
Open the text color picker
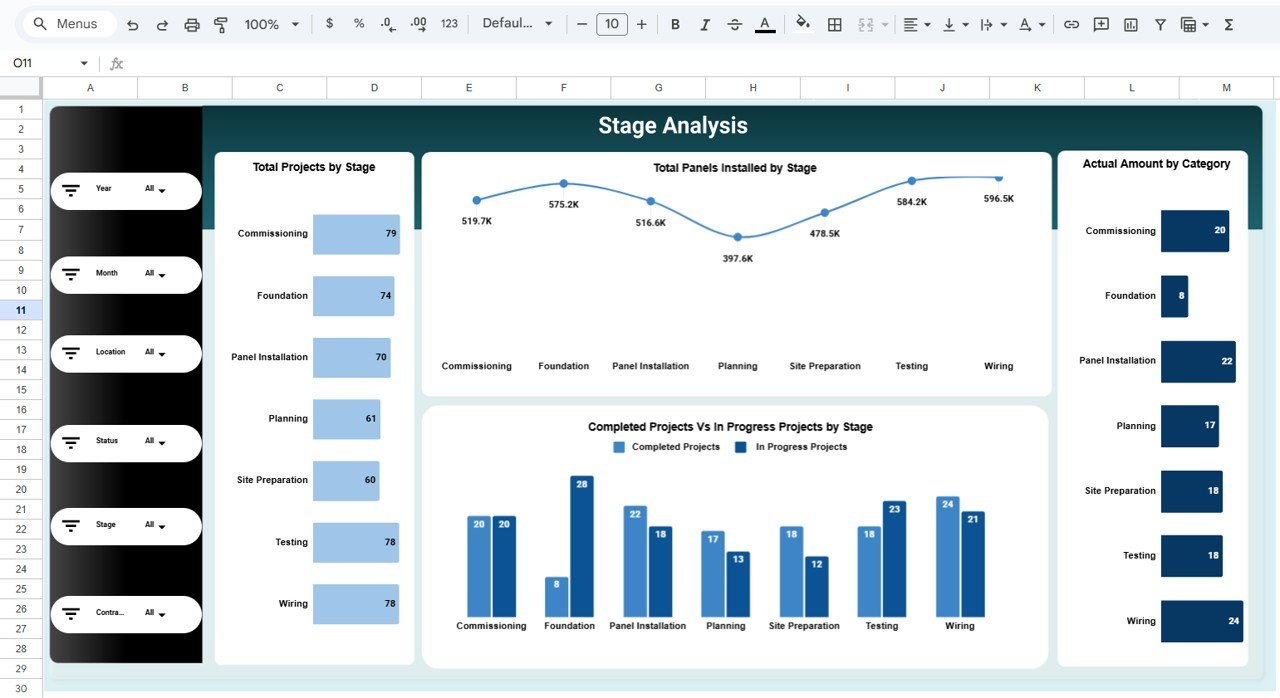click(765, 23)
